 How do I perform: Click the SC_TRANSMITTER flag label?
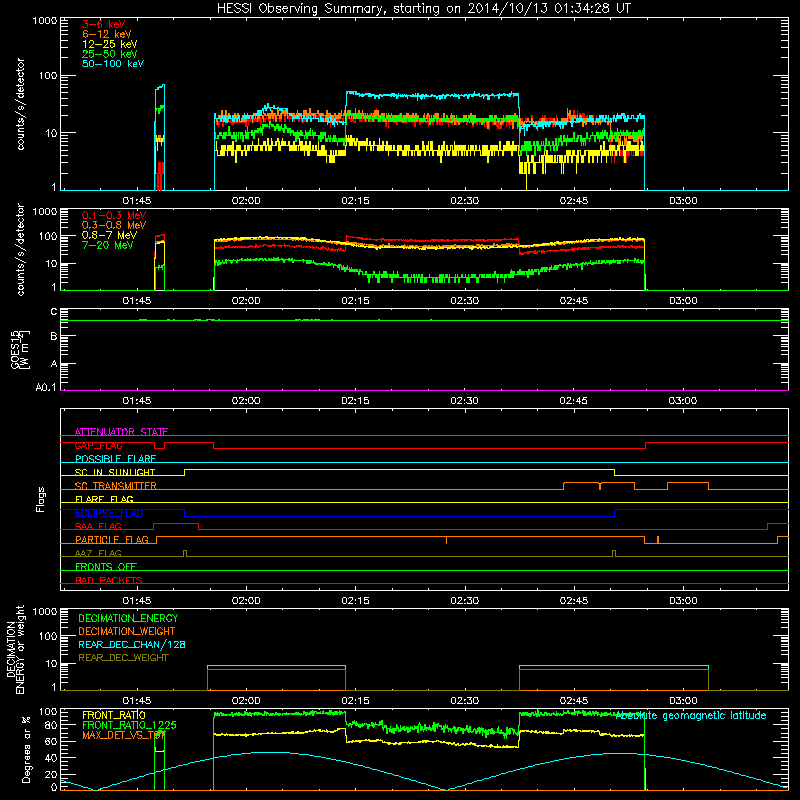click(x=116, y=486)
